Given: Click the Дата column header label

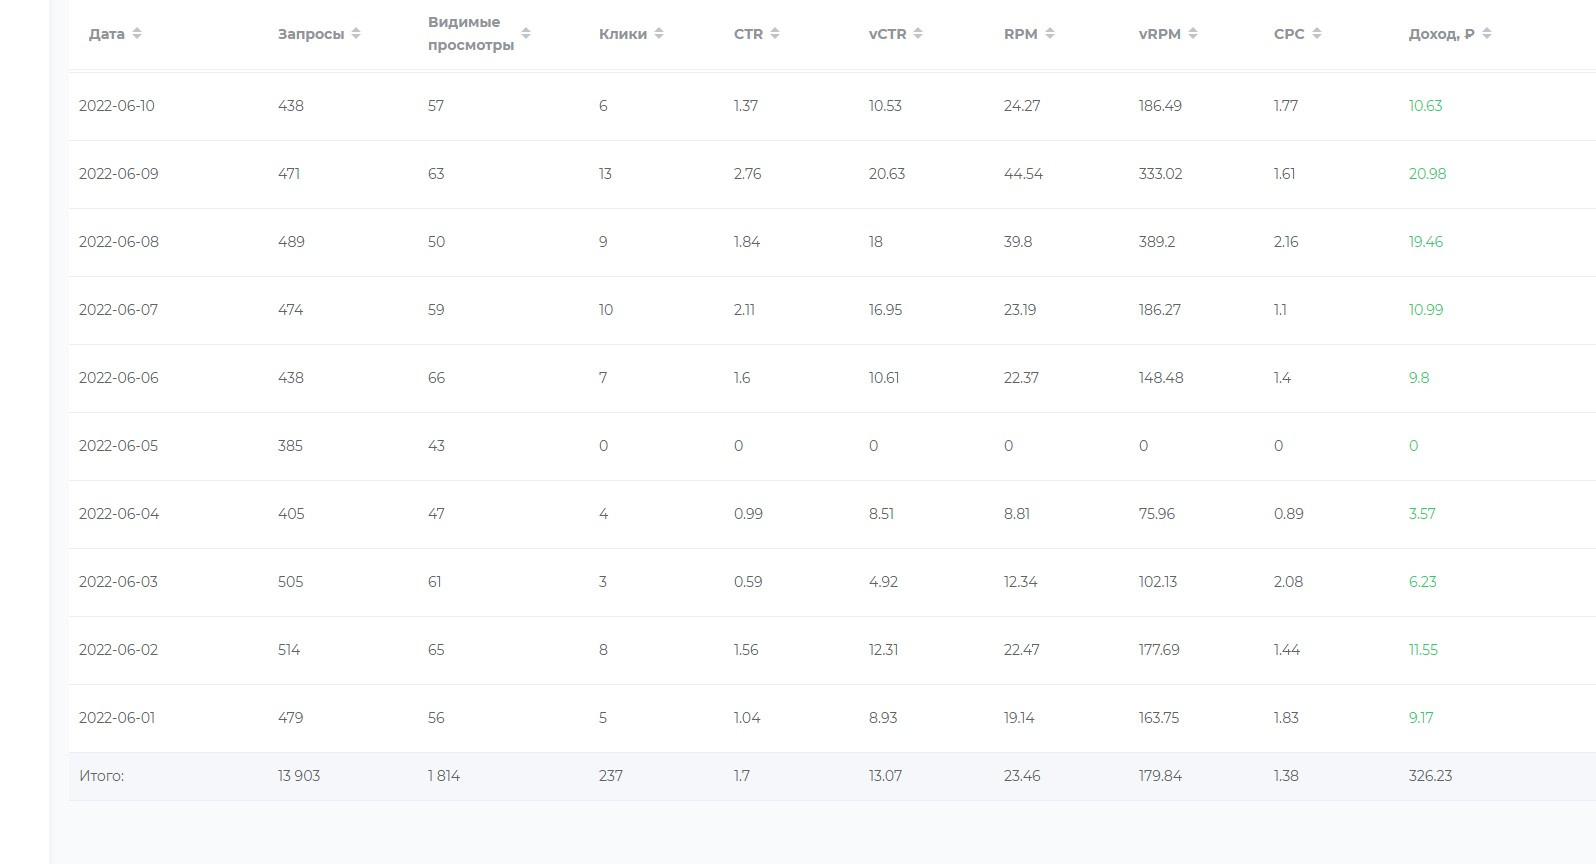Looking at the screenshot, I should (107, 34).
